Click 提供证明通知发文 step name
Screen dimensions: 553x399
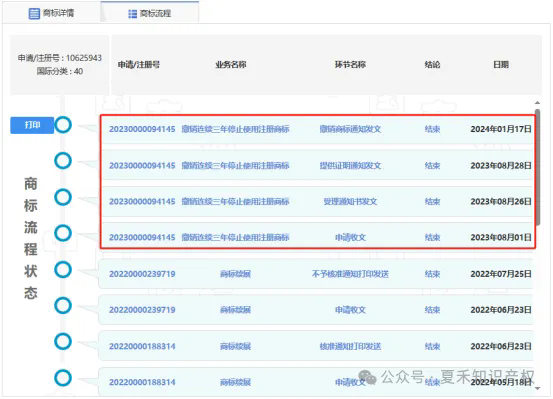(x=350, y=165)
